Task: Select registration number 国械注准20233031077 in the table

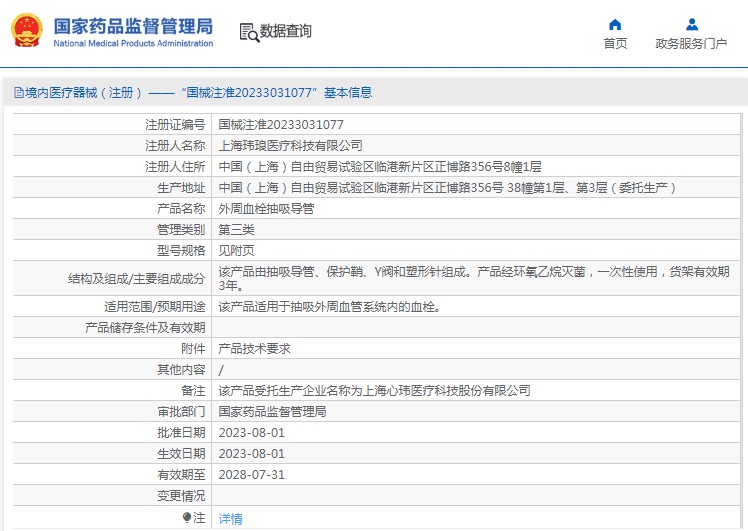Action: click(x=281, y=125)
